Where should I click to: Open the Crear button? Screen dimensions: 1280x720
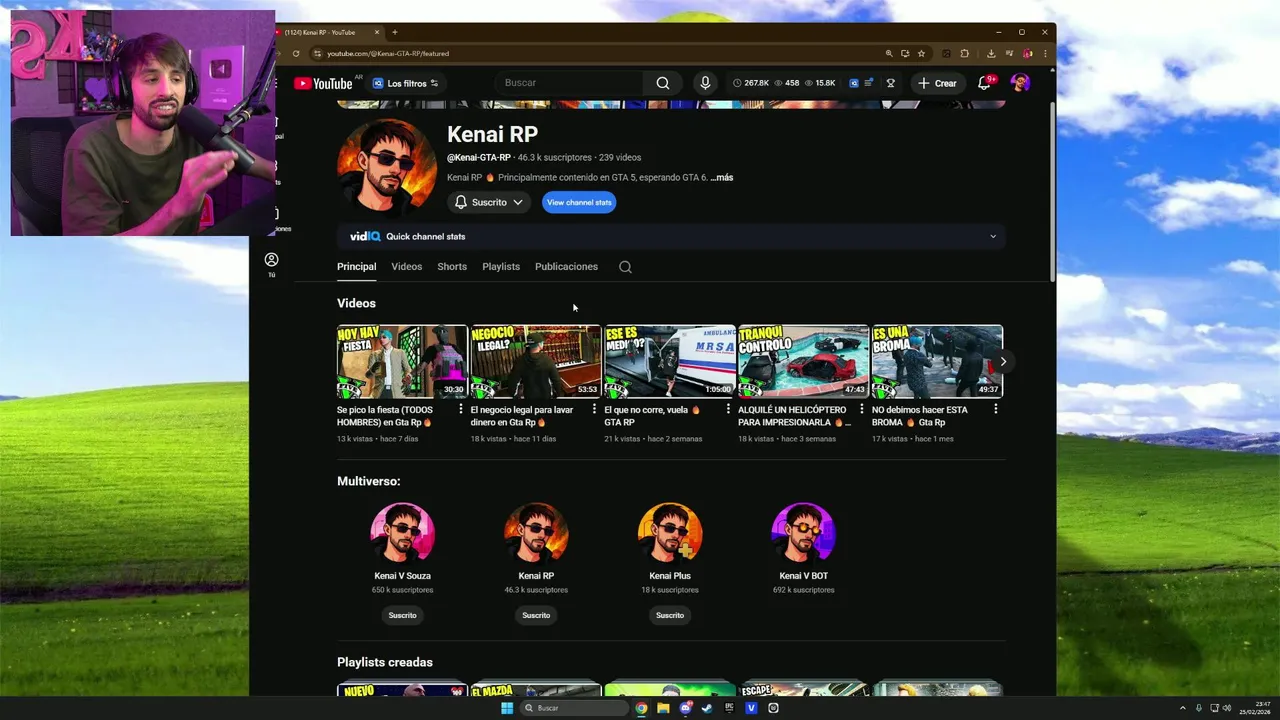point(937,83)
